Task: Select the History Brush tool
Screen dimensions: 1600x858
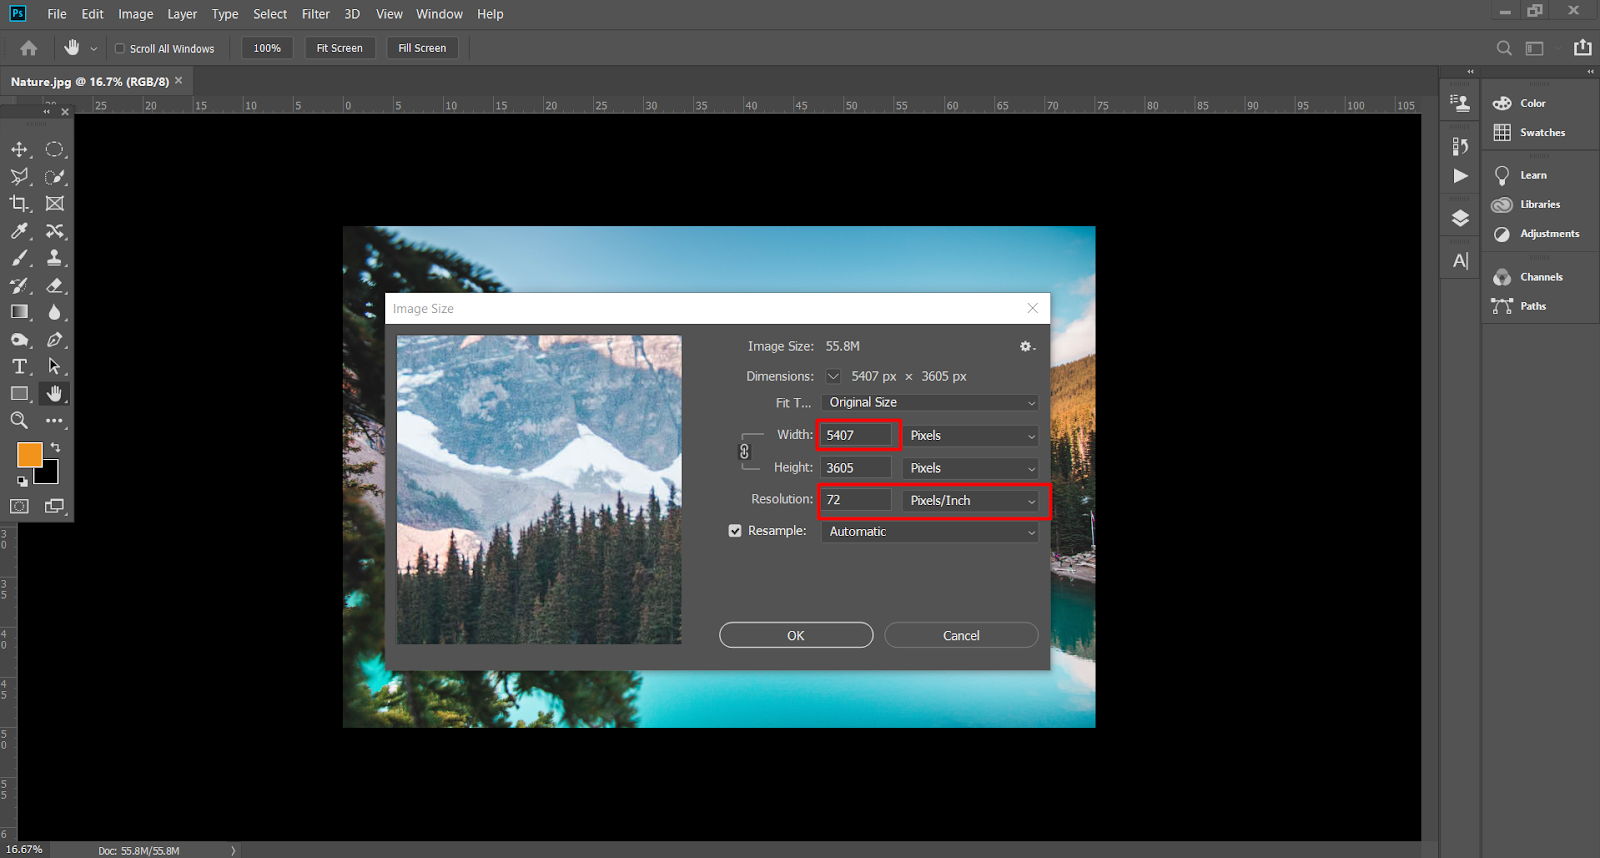Action: coord(19,285)
